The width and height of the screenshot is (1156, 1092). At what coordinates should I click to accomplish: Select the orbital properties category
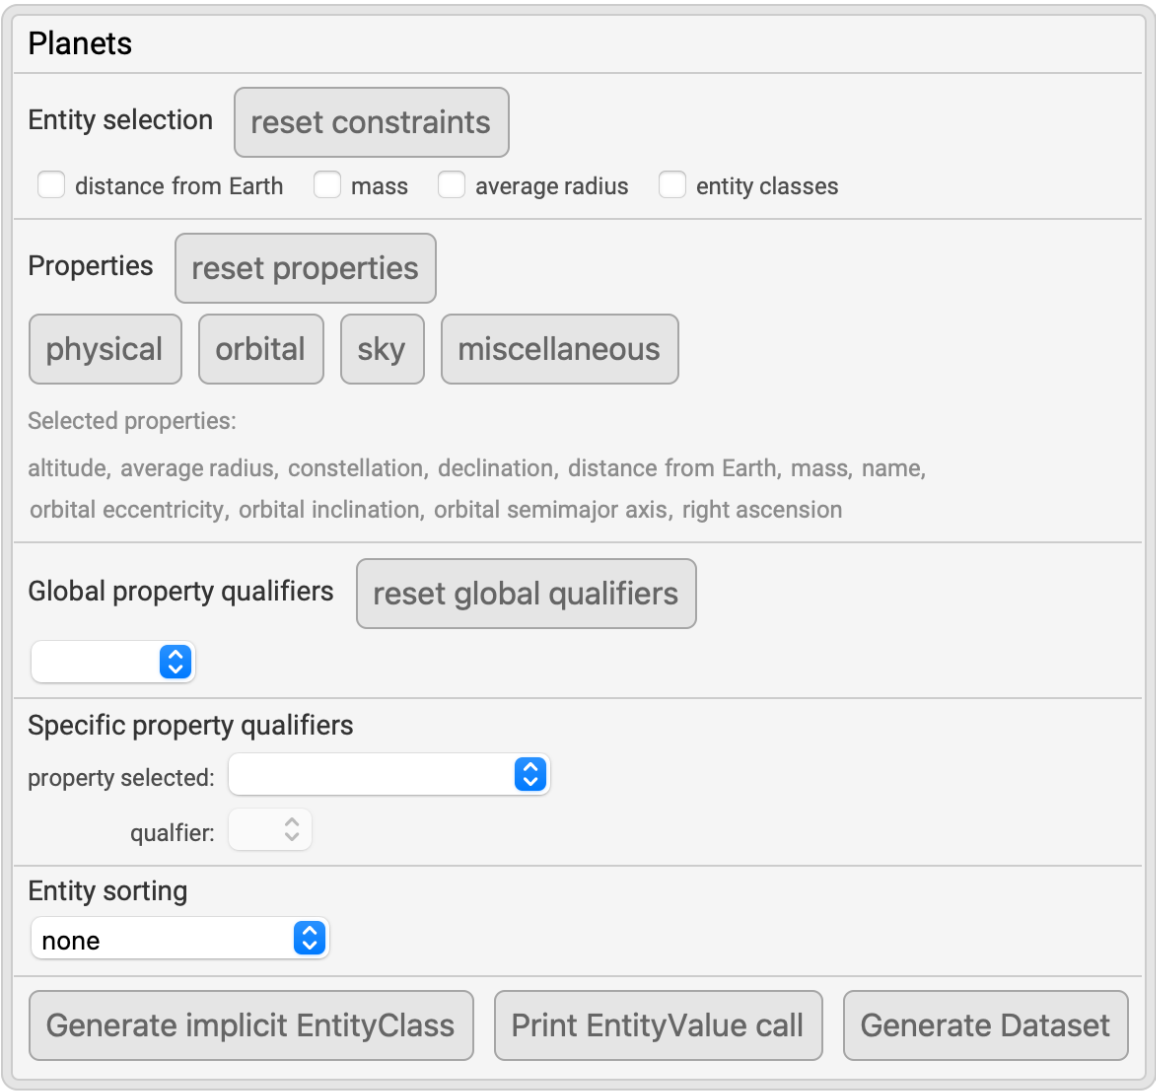(261, 349)
